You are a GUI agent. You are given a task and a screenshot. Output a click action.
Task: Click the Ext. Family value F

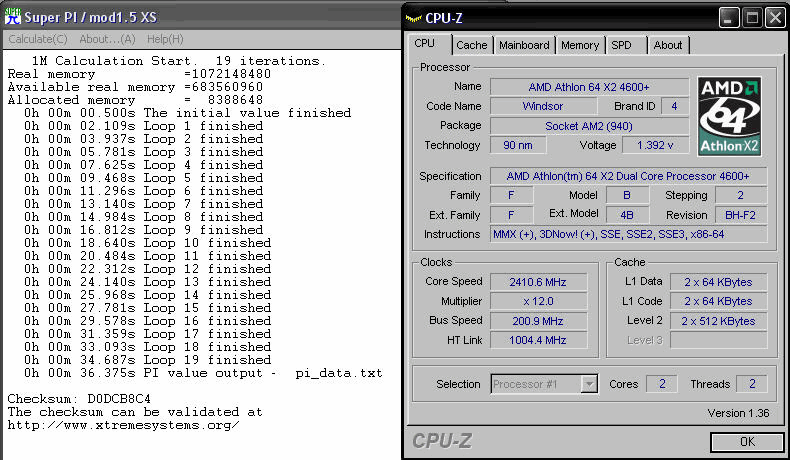[x=511, y=215]
